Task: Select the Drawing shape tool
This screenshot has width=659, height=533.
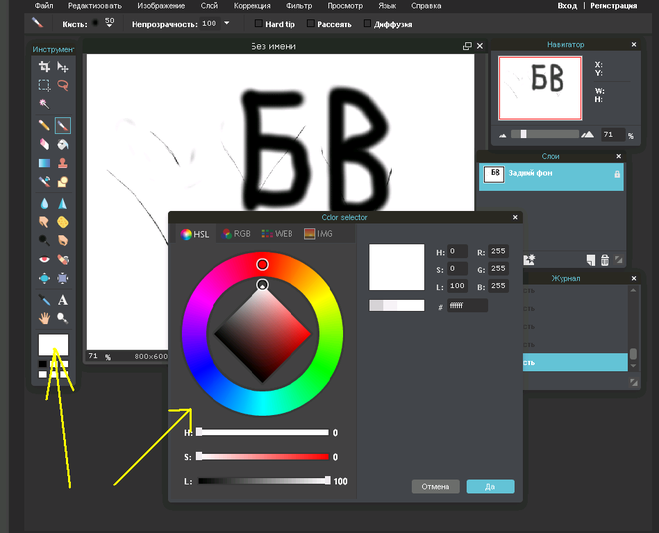Action: (63, 181)
